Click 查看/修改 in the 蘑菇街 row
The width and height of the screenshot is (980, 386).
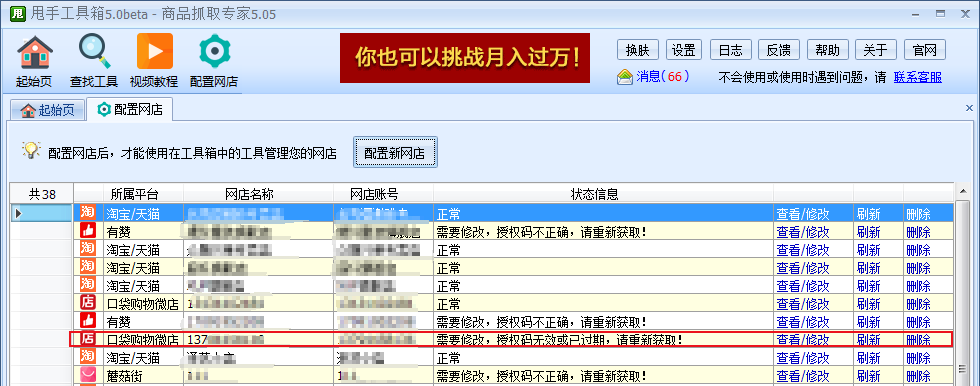click(802, 377)
